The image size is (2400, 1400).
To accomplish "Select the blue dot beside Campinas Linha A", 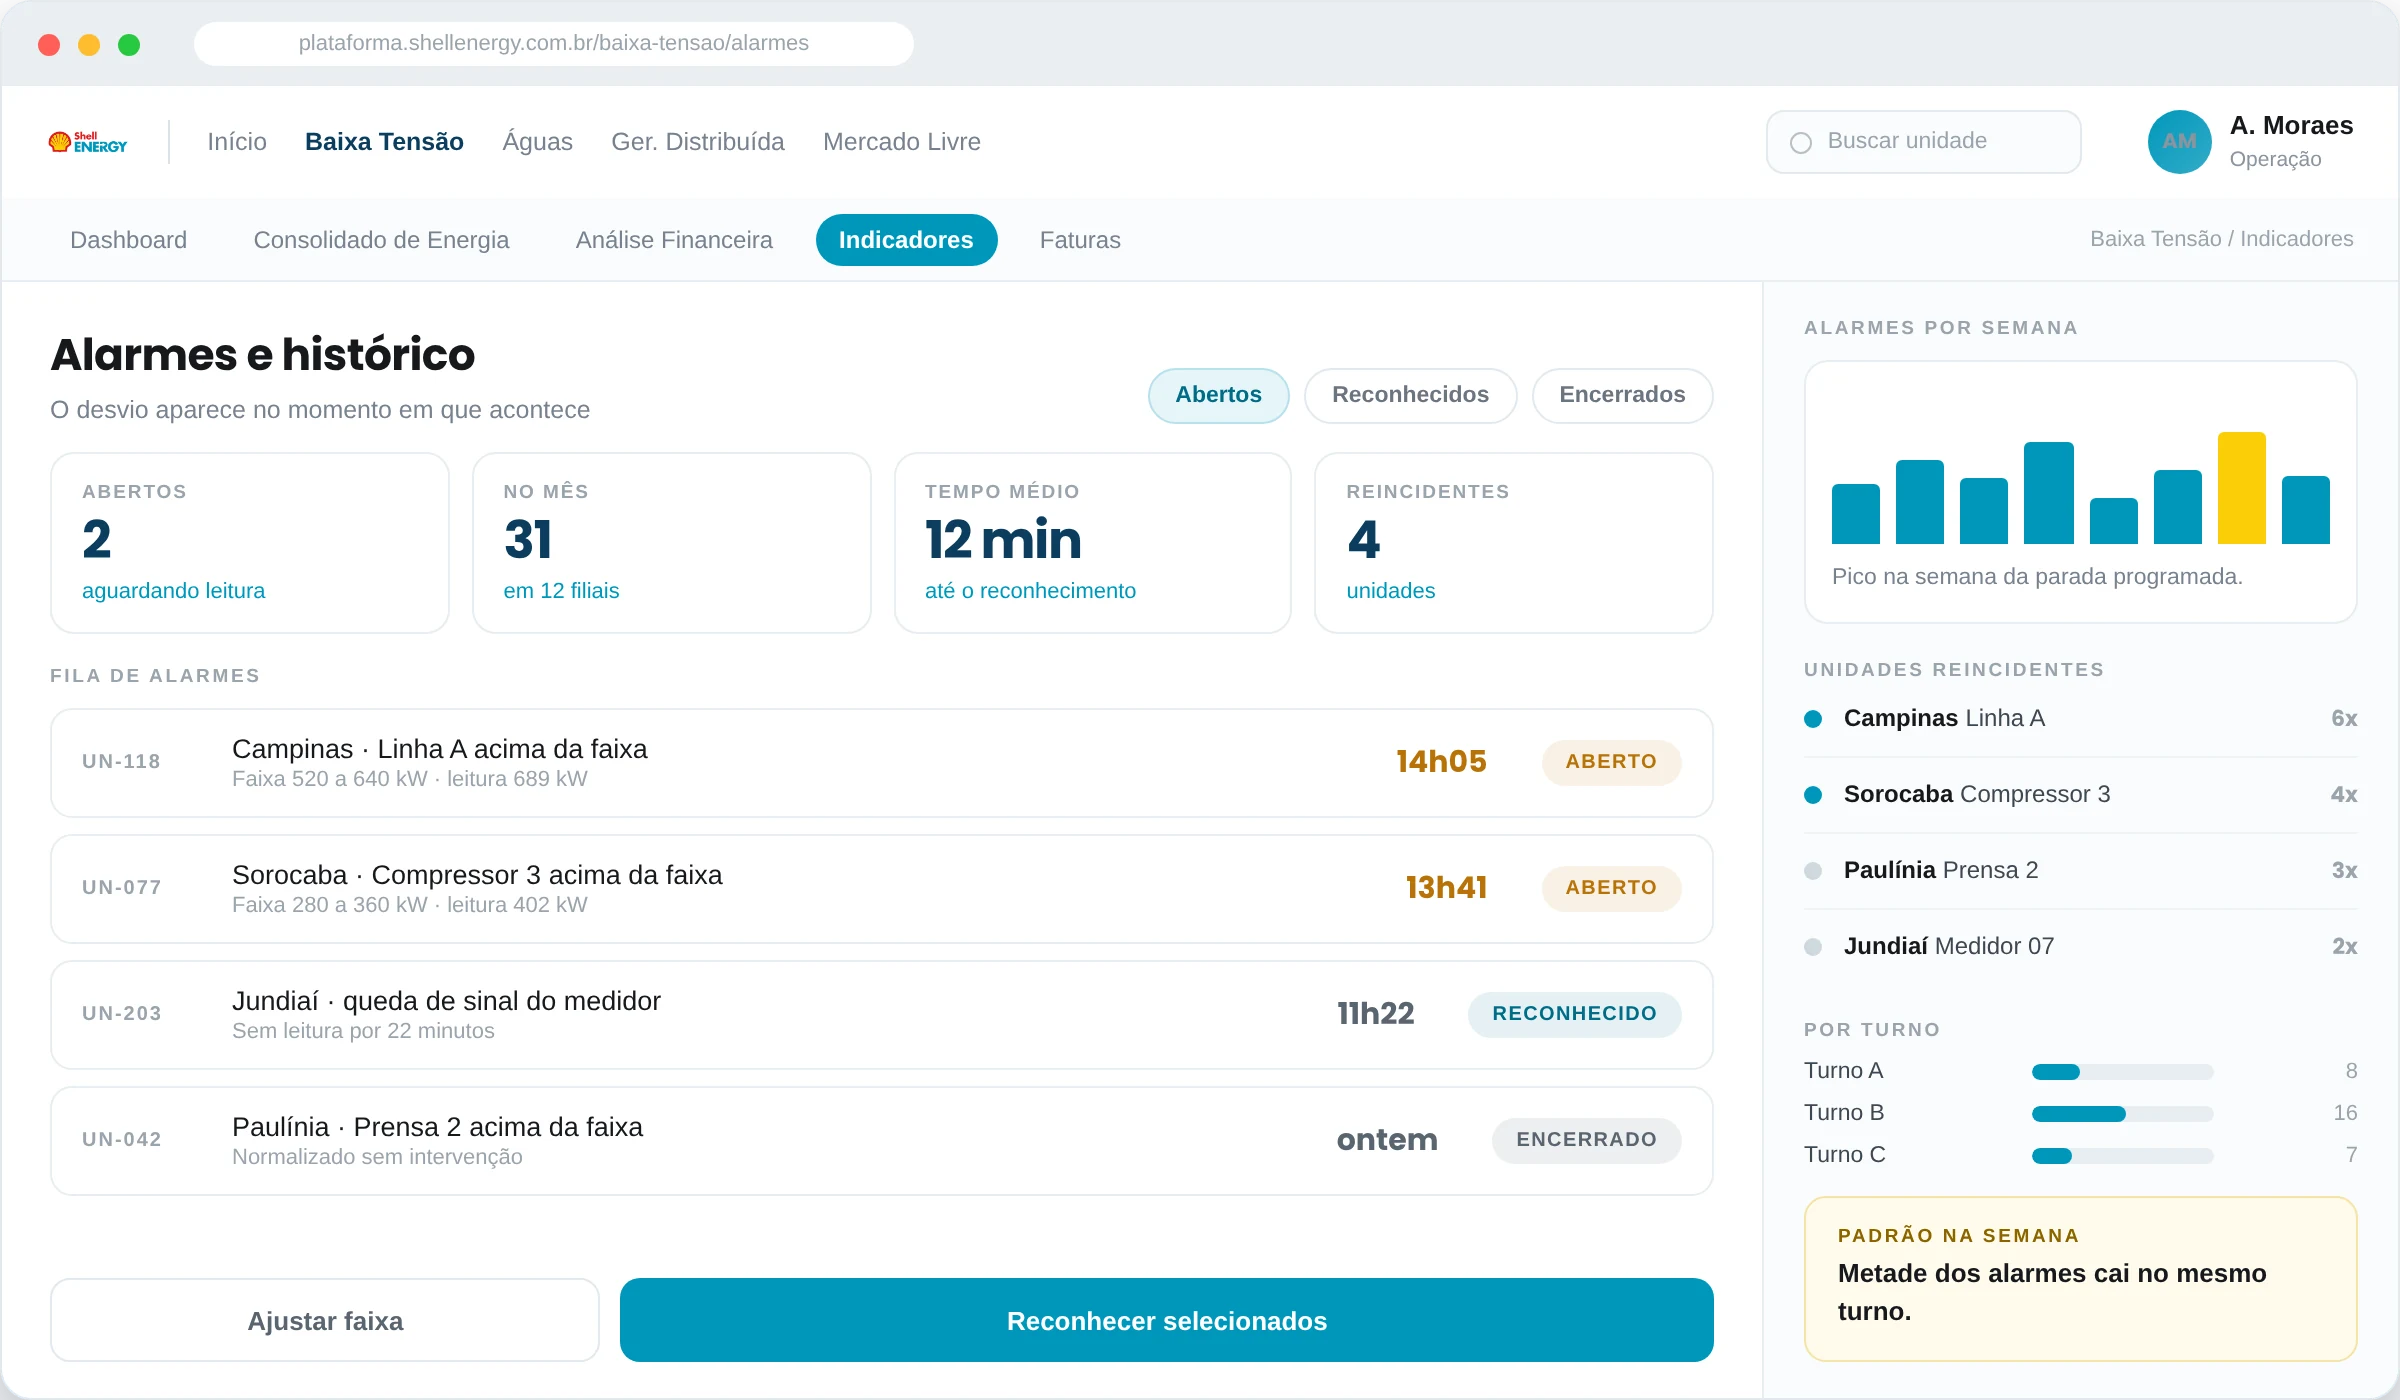I will [1813, 719].
